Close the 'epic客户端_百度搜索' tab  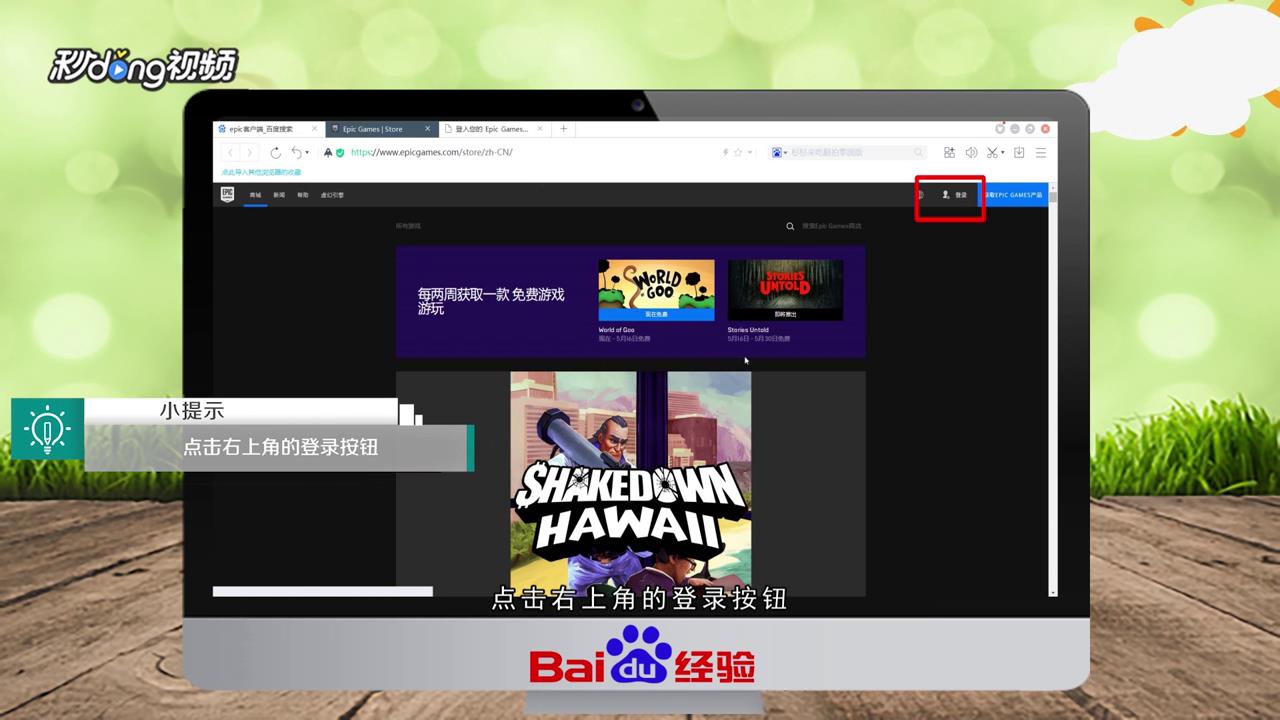(315, 129)
